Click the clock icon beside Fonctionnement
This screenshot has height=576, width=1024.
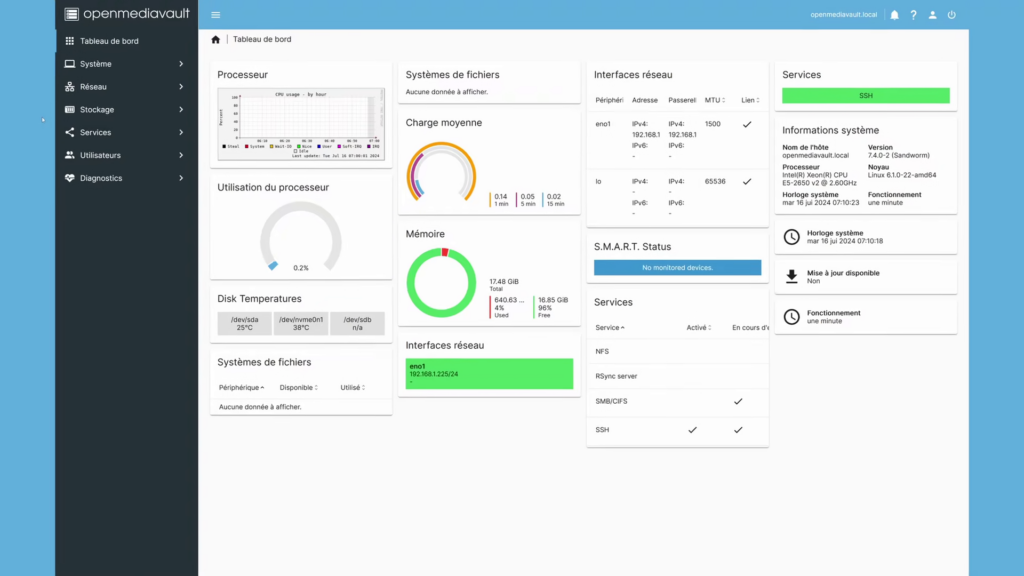(x=791, y=316)
